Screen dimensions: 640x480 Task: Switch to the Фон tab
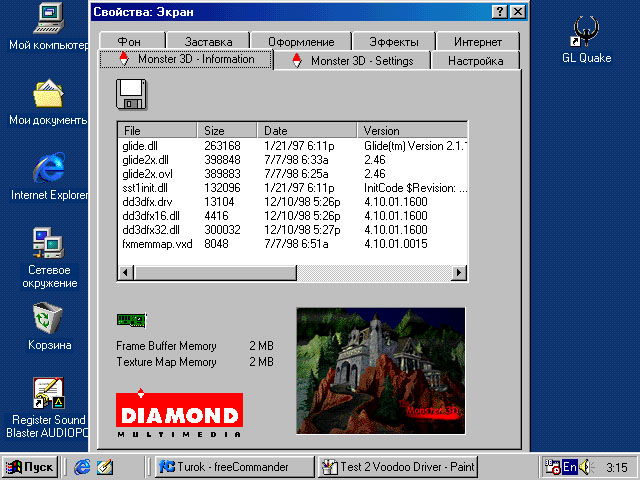(132, 41)
